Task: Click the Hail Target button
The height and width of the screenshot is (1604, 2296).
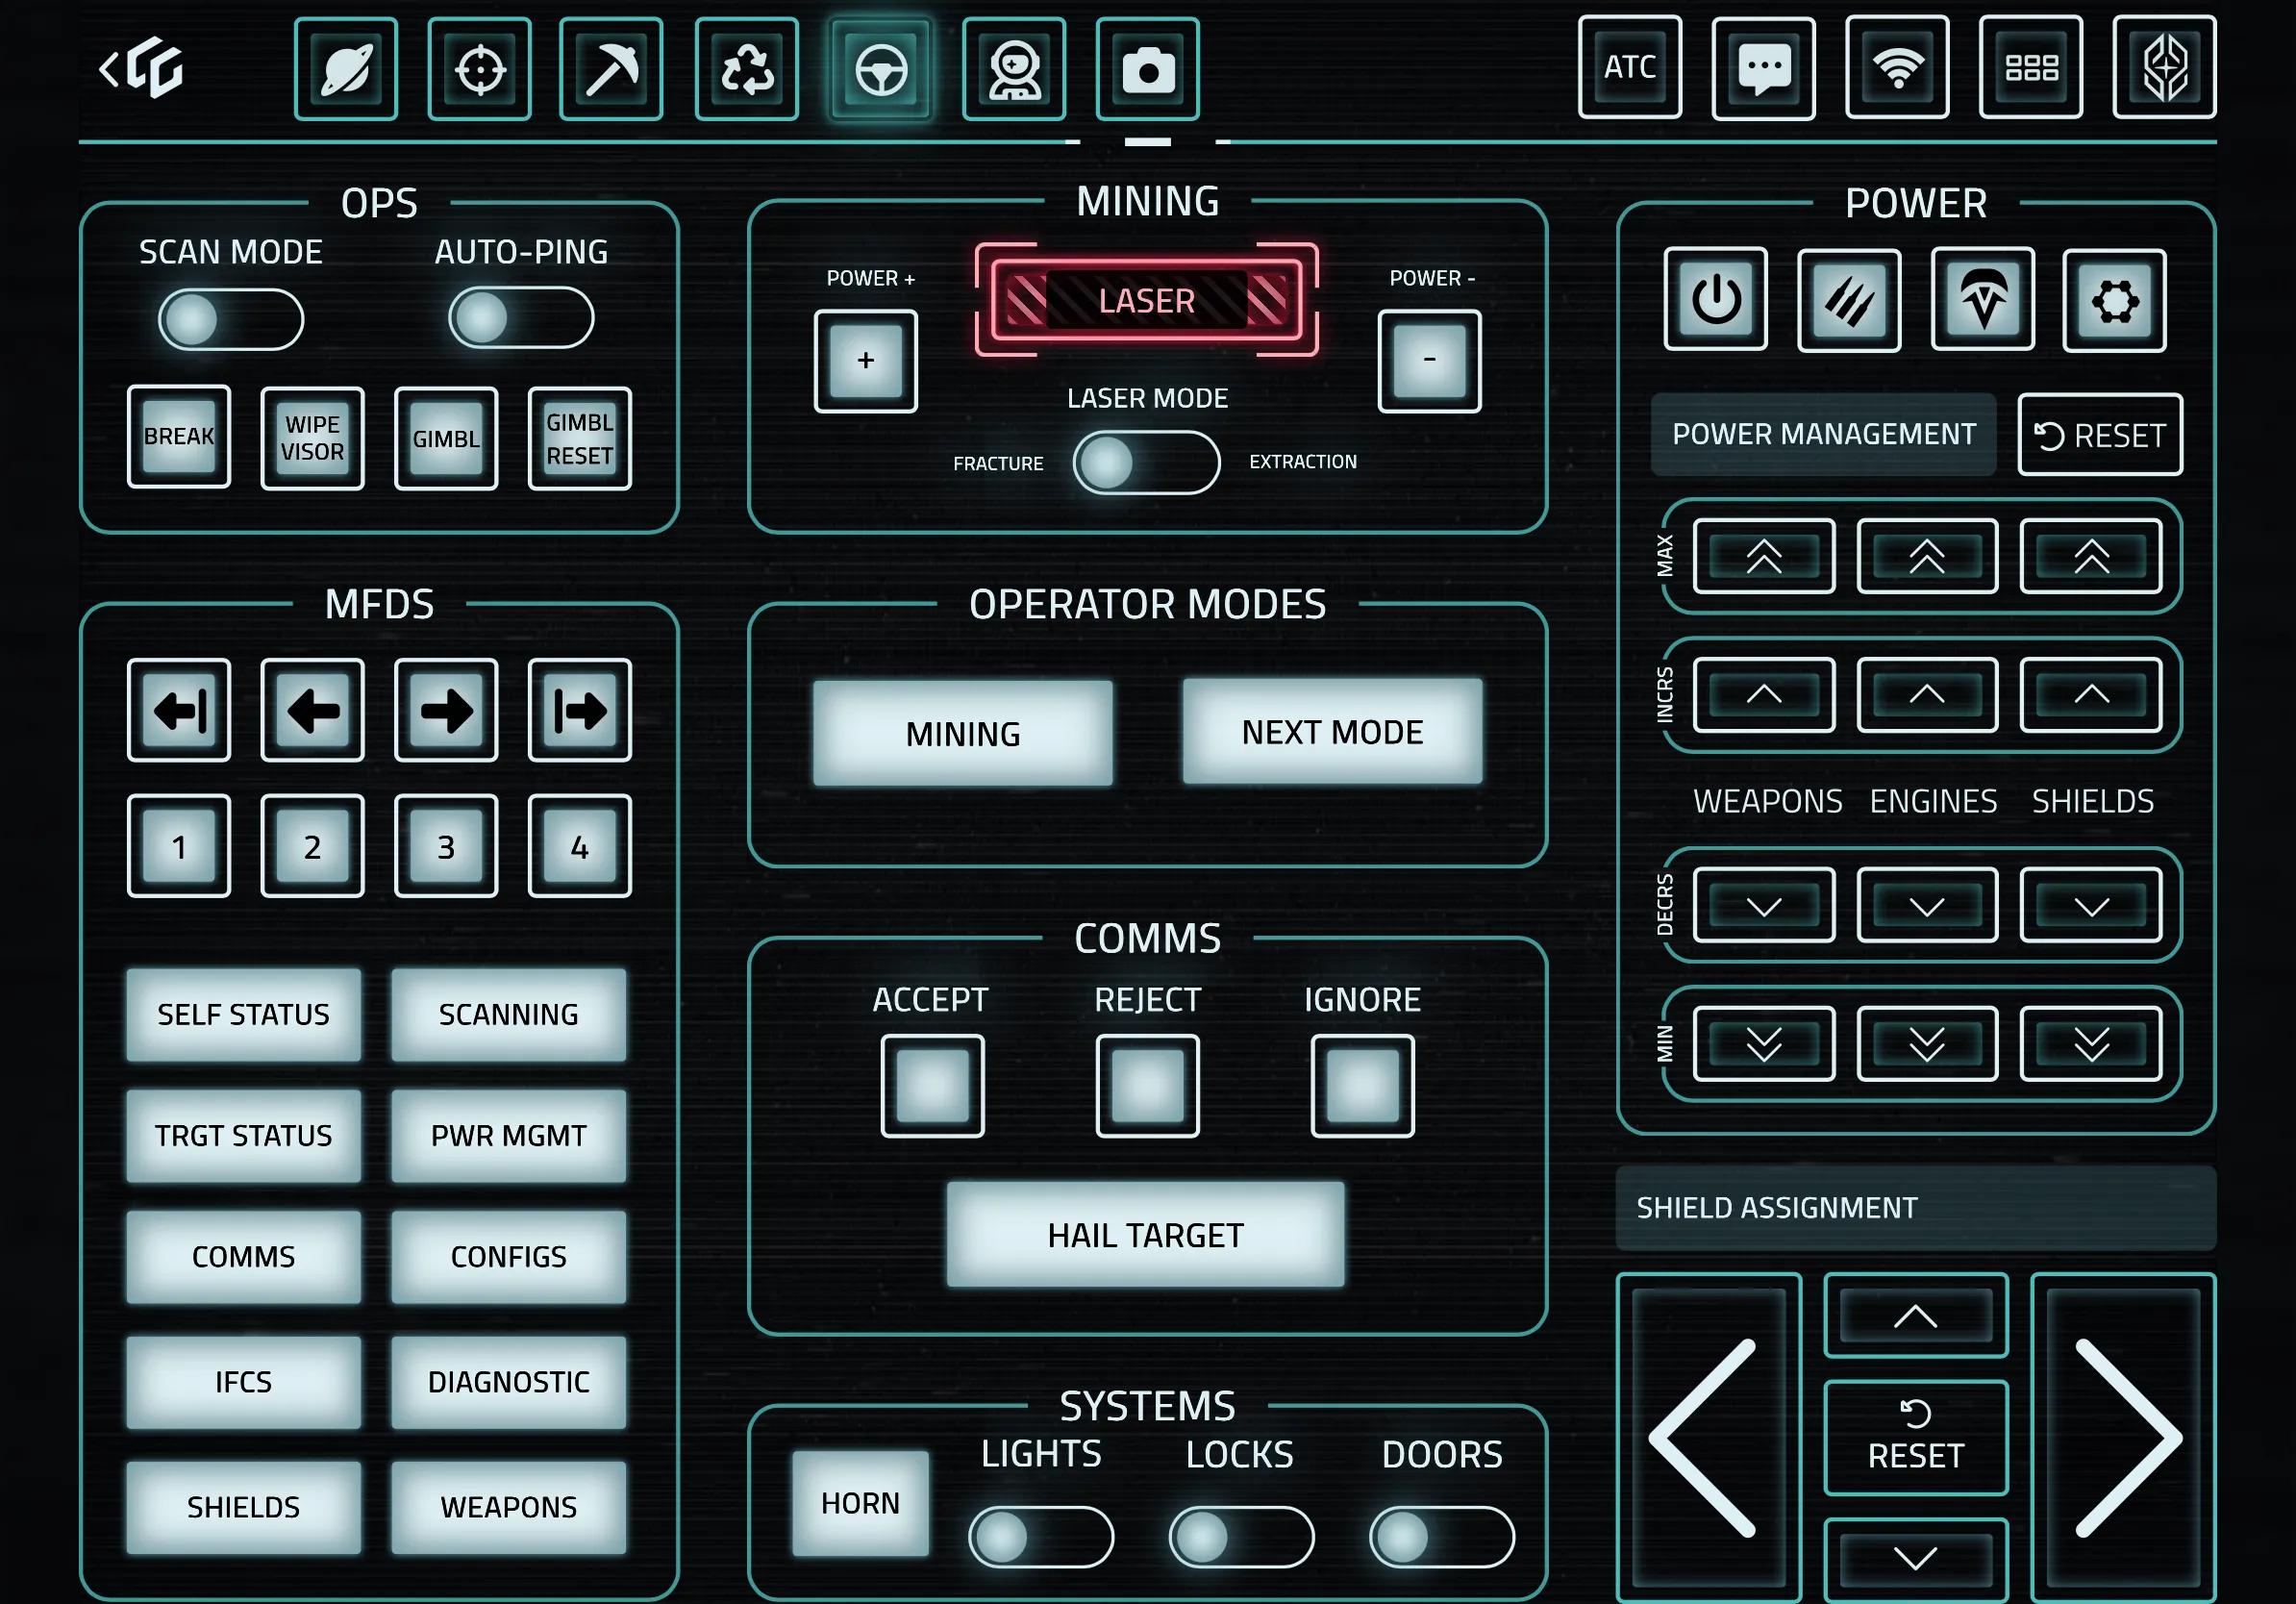Action: [x=1145, y=1235]
